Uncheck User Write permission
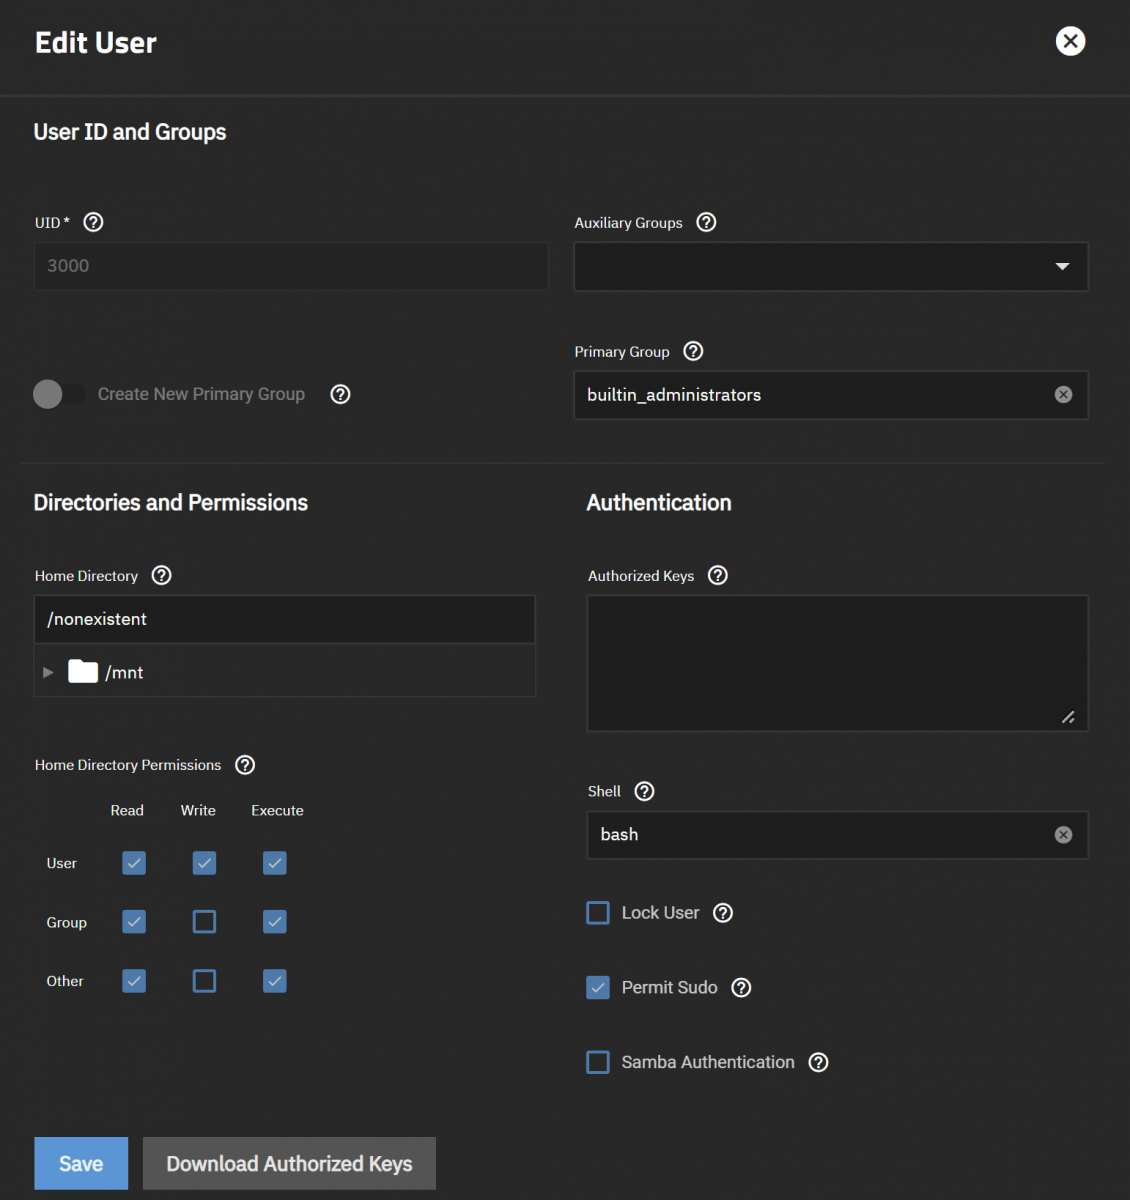This screenshot has width=1130, height=1200. pyautogui.click(x=204, y=863)
